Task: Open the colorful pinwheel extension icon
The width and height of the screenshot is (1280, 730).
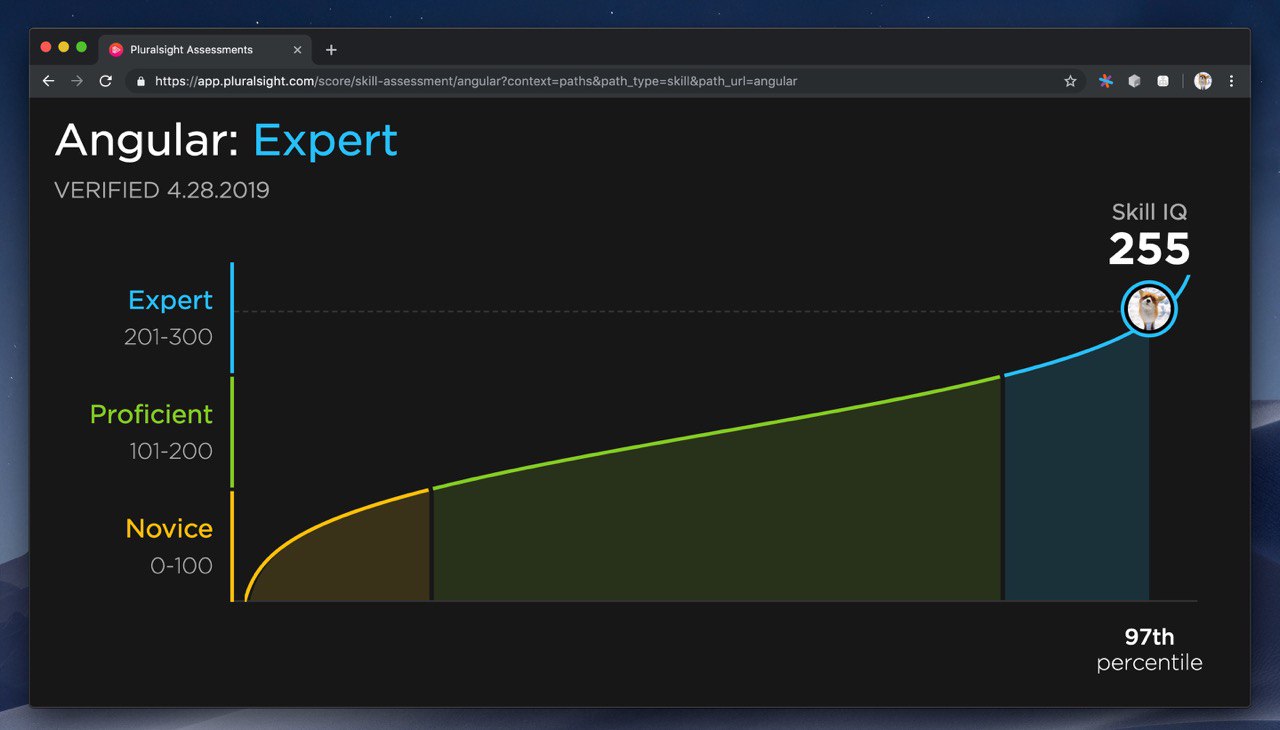Action: point(1106,81)
